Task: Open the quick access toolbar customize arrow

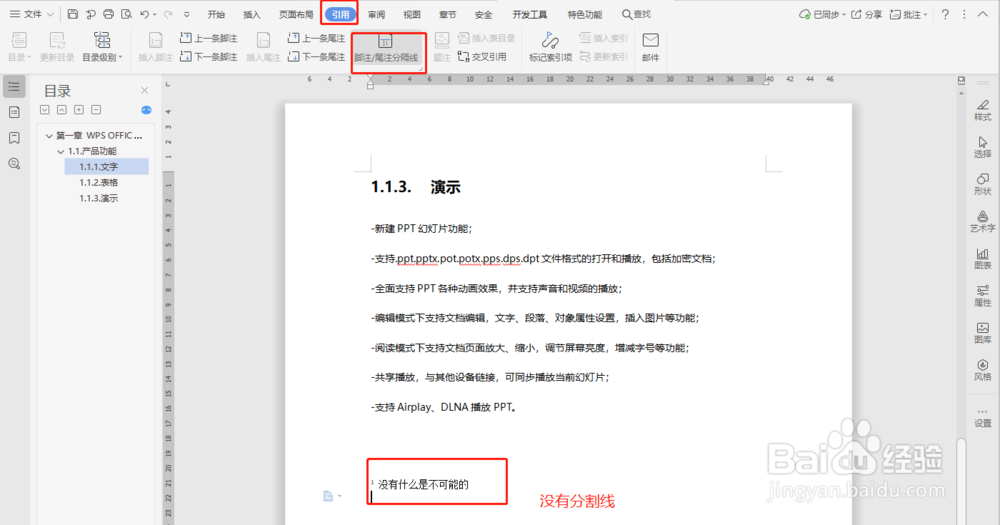Action: click(186, 14)
